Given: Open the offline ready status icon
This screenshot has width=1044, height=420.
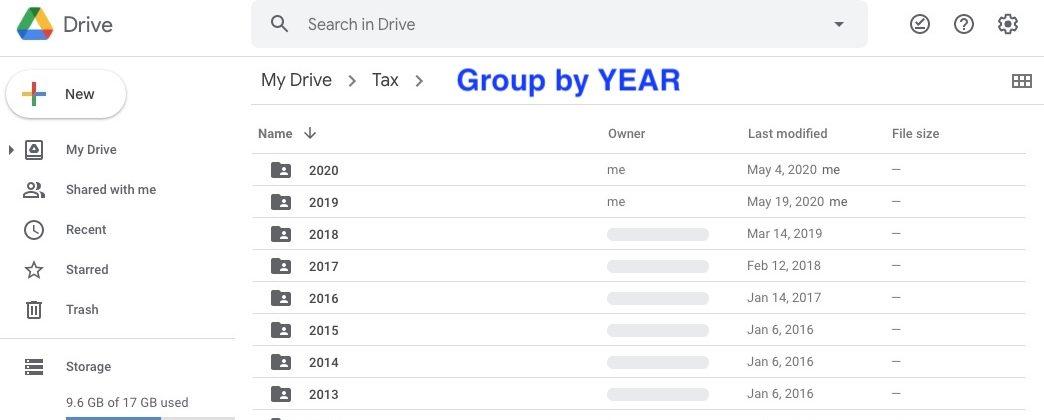Looking at the screenshot, I should click(x=920, y=25).
